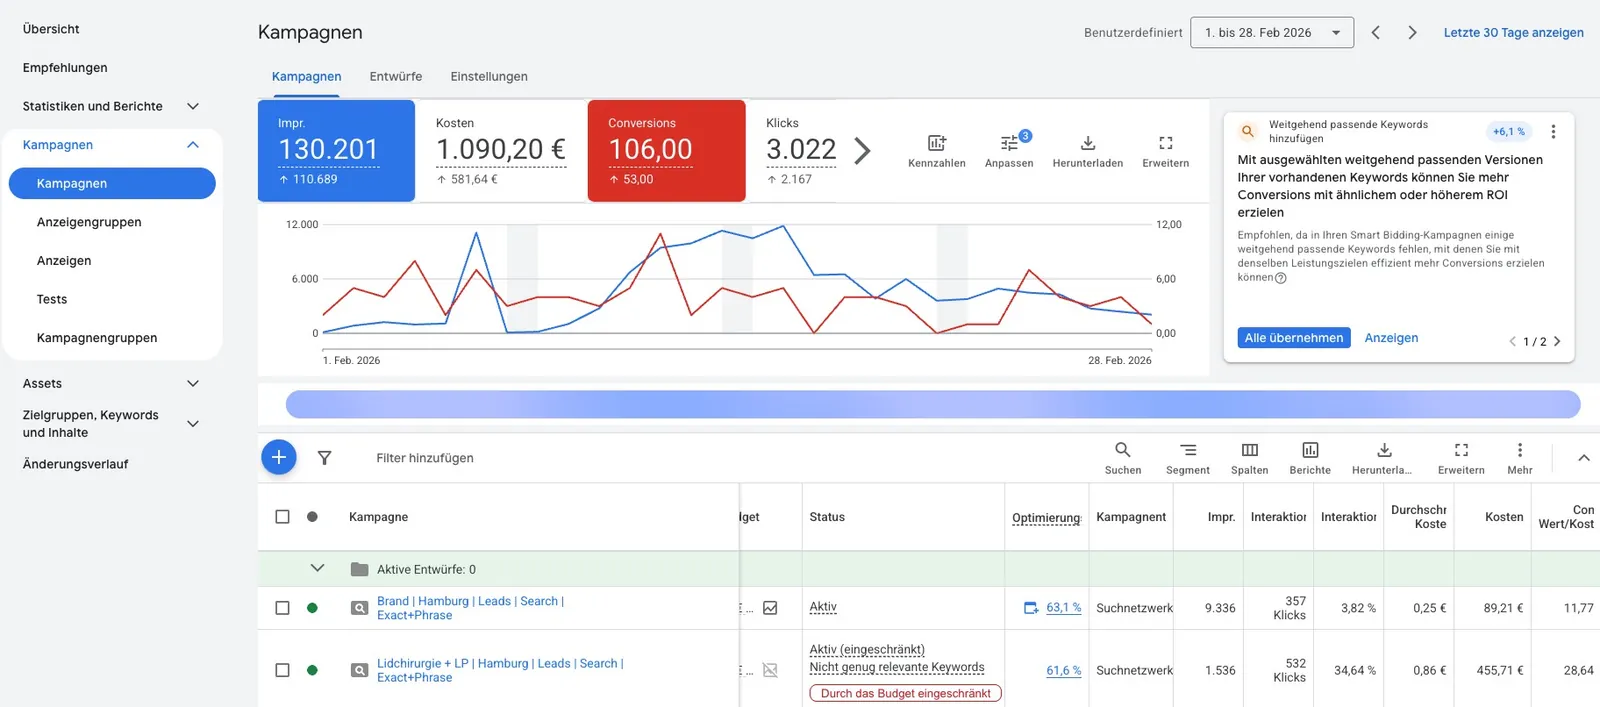Toggle green status dot of Brand campaign
The height and width of the screenshot is (707, 1600).
pos(312,608)
